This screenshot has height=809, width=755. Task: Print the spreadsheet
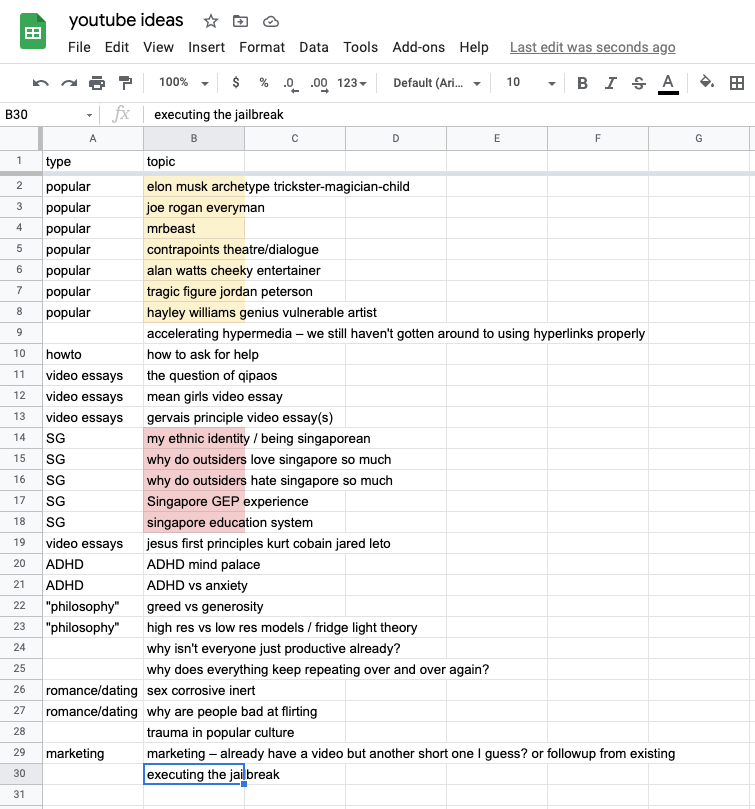pos(97,83)
